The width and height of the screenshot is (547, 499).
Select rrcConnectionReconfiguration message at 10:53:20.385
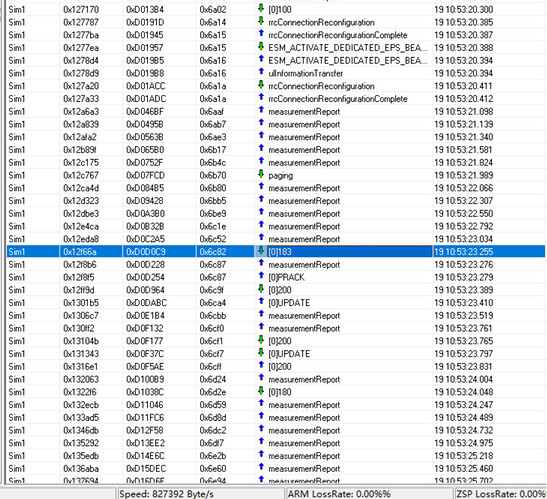tap(321, 23)
